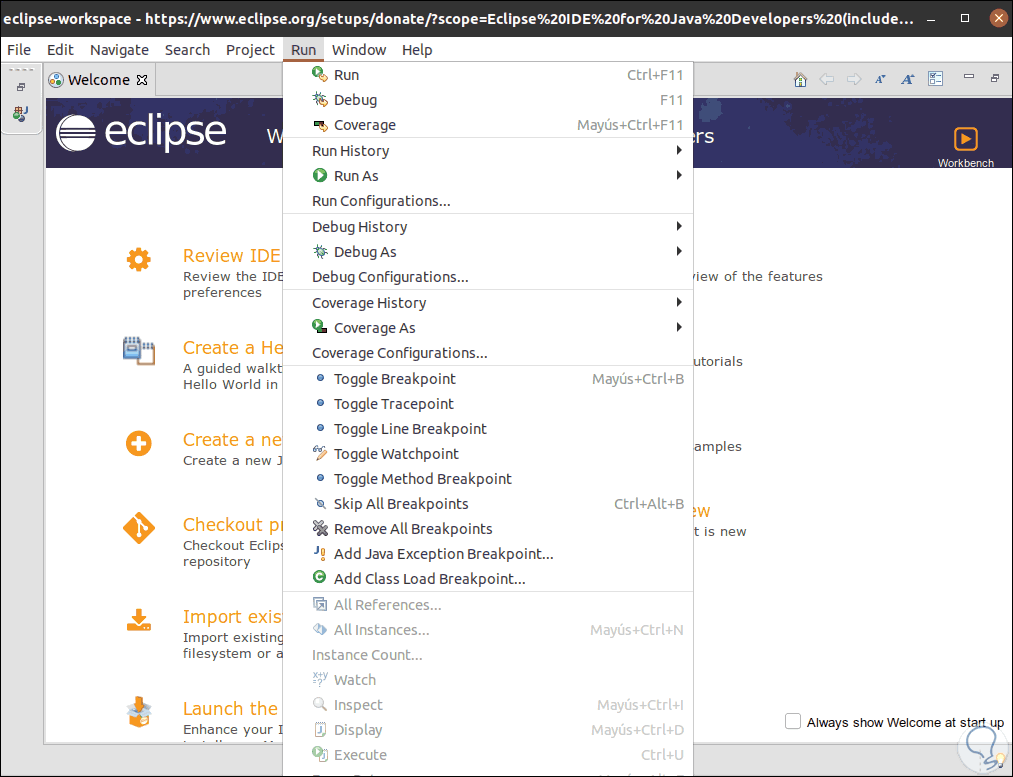
Task: Click the customize page icon
Action: click(x=935, y=79)
